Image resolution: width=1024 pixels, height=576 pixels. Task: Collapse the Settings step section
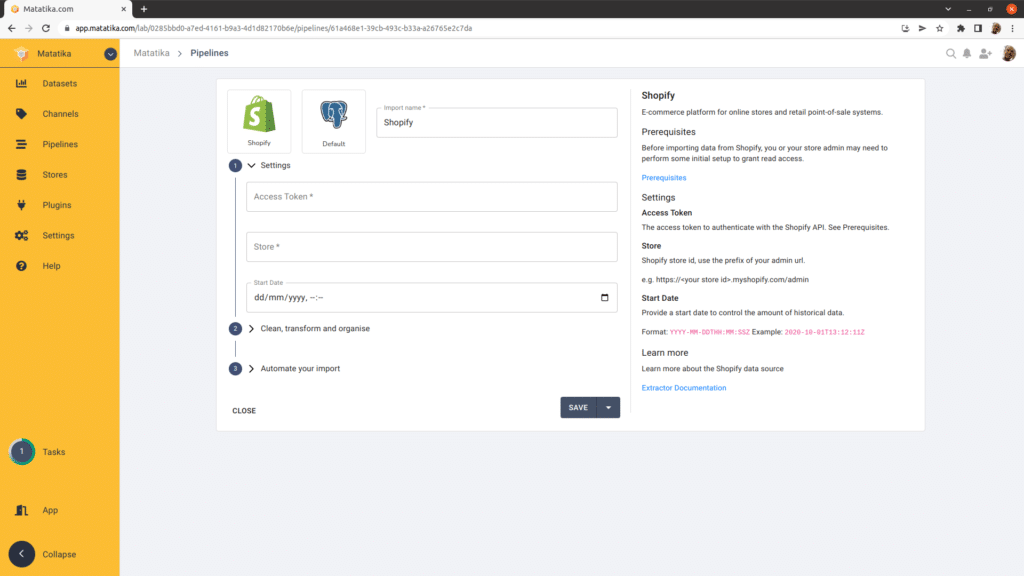coord(252,165)
